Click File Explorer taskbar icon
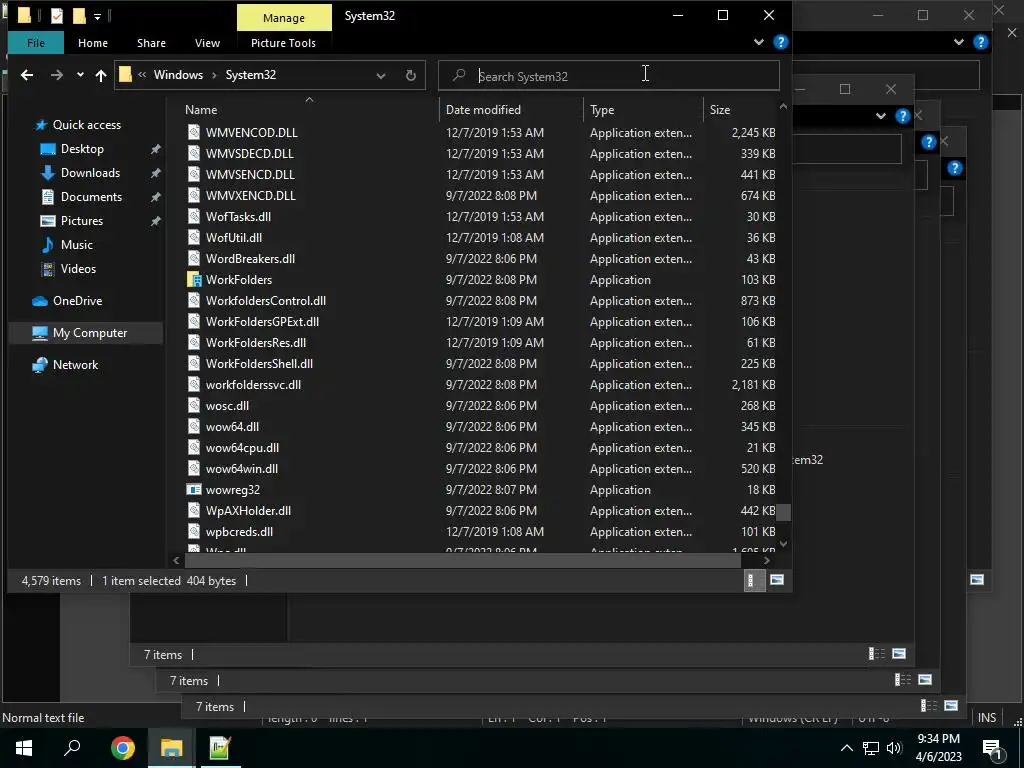1024x768 pixels. click(x=171, y=748)
